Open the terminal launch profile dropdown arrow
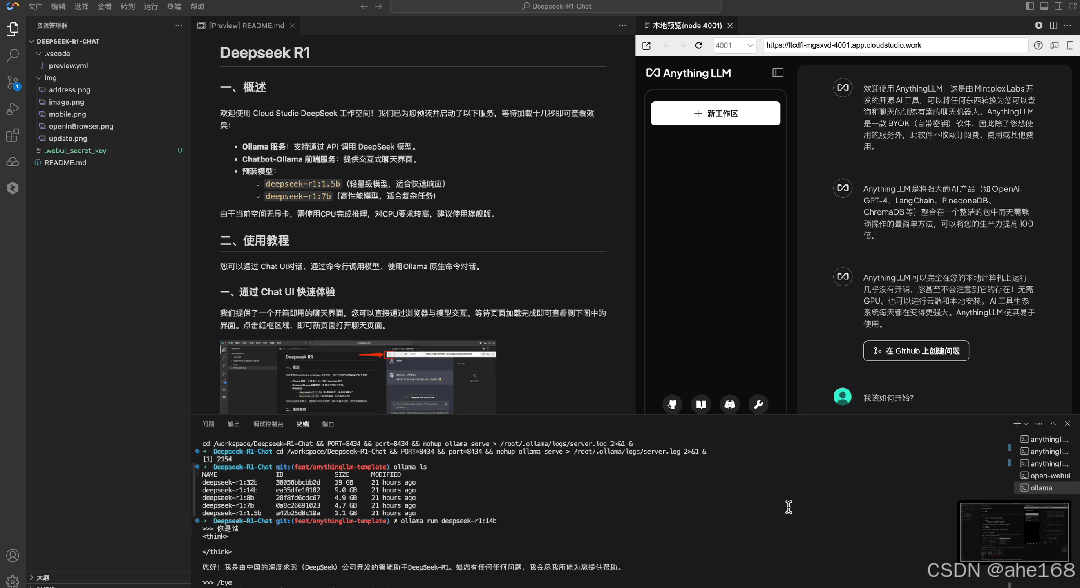 tap(1026, 424)
